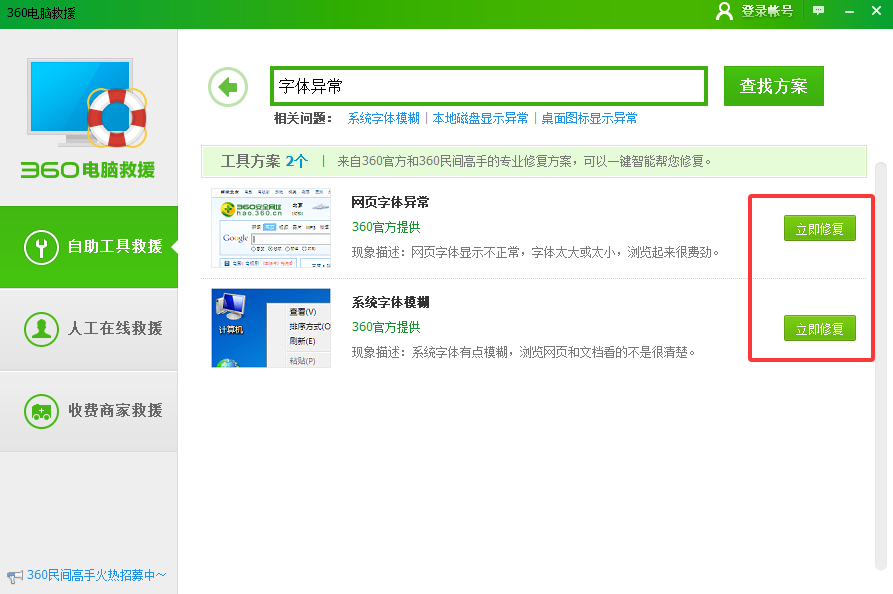The image size is (893, 594).
Task: Click the feedback speech bubble icon
Action: click(x=819, y=11)
